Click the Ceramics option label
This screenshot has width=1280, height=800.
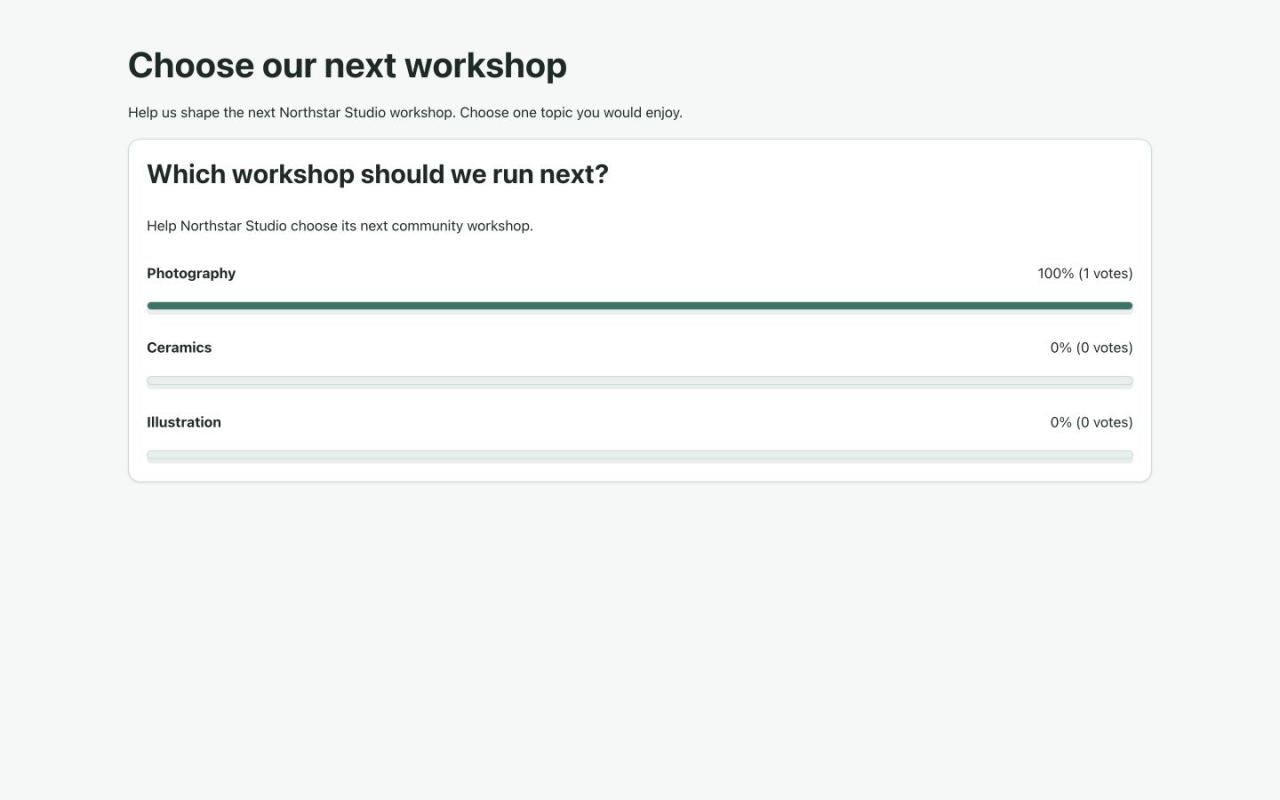[179, 348]
